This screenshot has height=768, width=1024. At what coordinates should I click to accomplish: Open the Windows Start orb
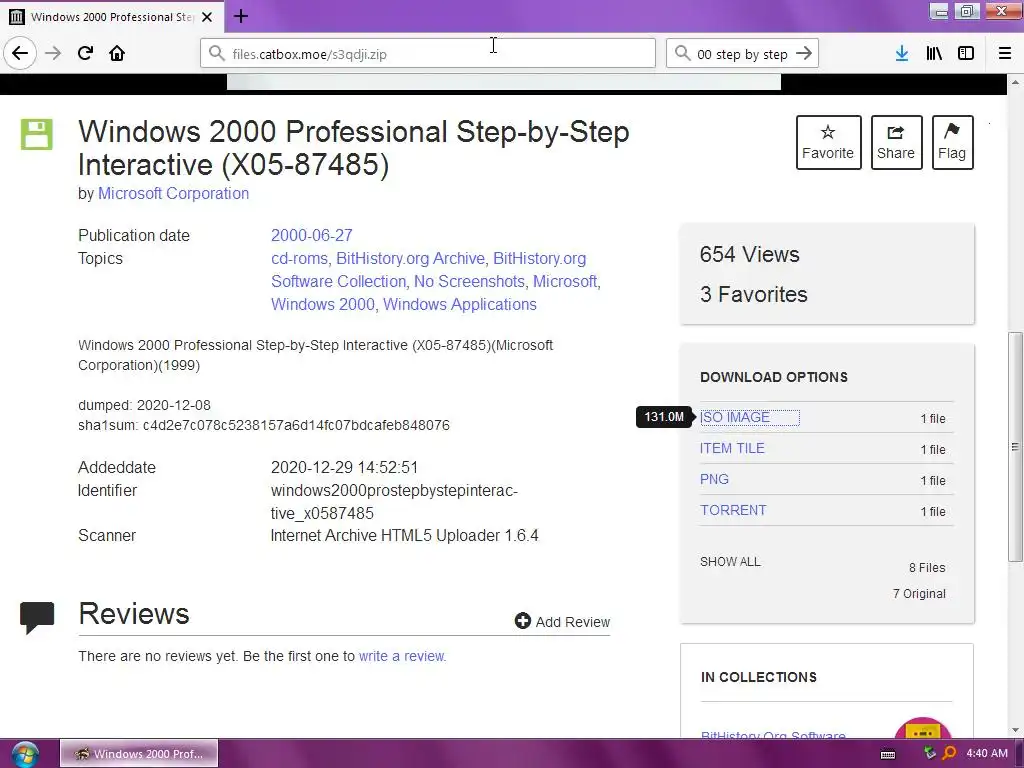[25, 754]
